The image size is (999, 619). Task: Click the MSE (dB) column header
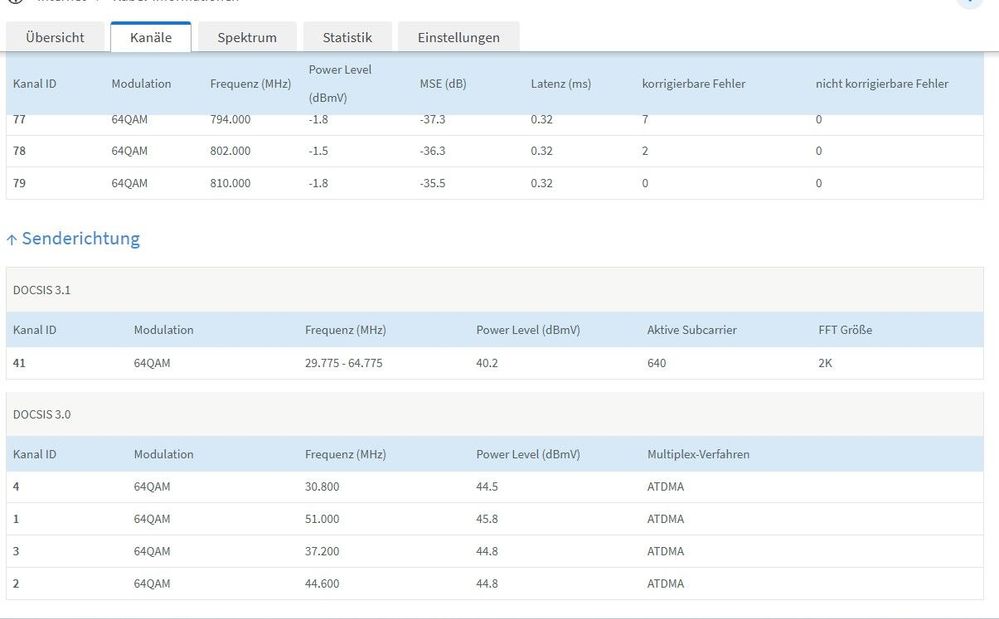pos(443,83)
